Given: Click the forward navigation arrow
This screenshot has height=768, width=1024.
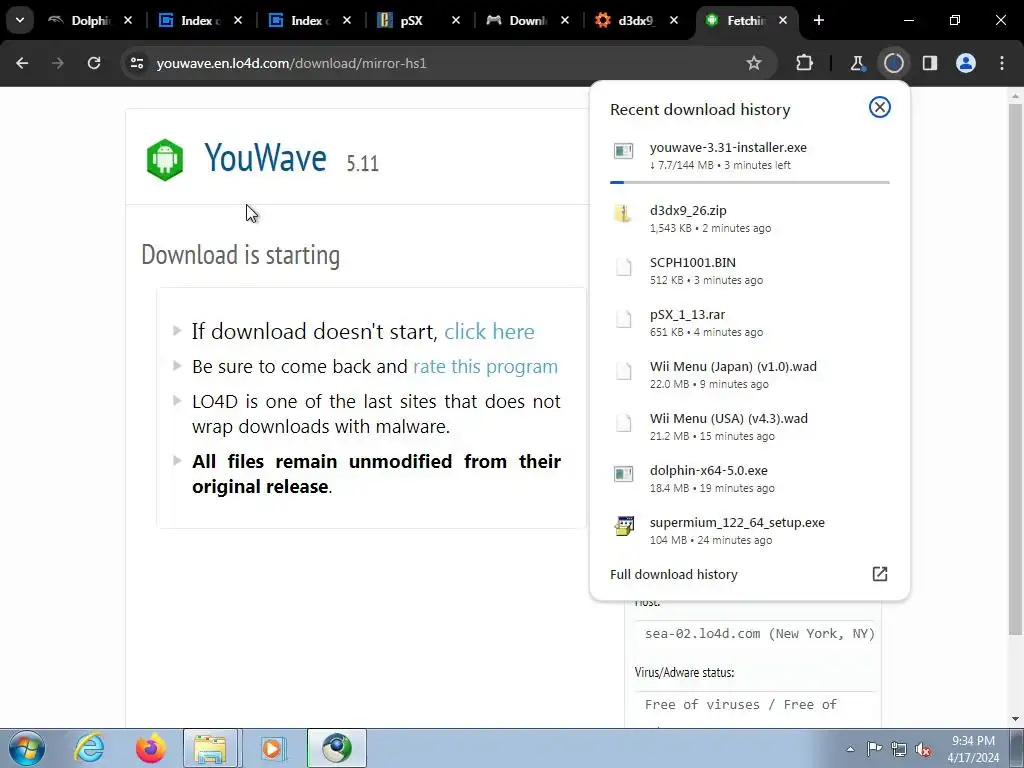Looking at the screenshot, I should tap(58, 63).
